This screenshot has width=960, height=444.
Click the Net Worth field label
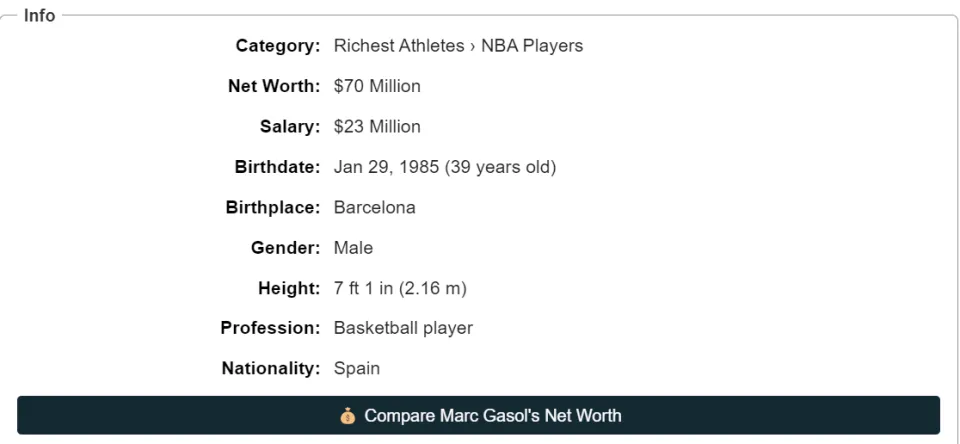(x=274, y=86)
